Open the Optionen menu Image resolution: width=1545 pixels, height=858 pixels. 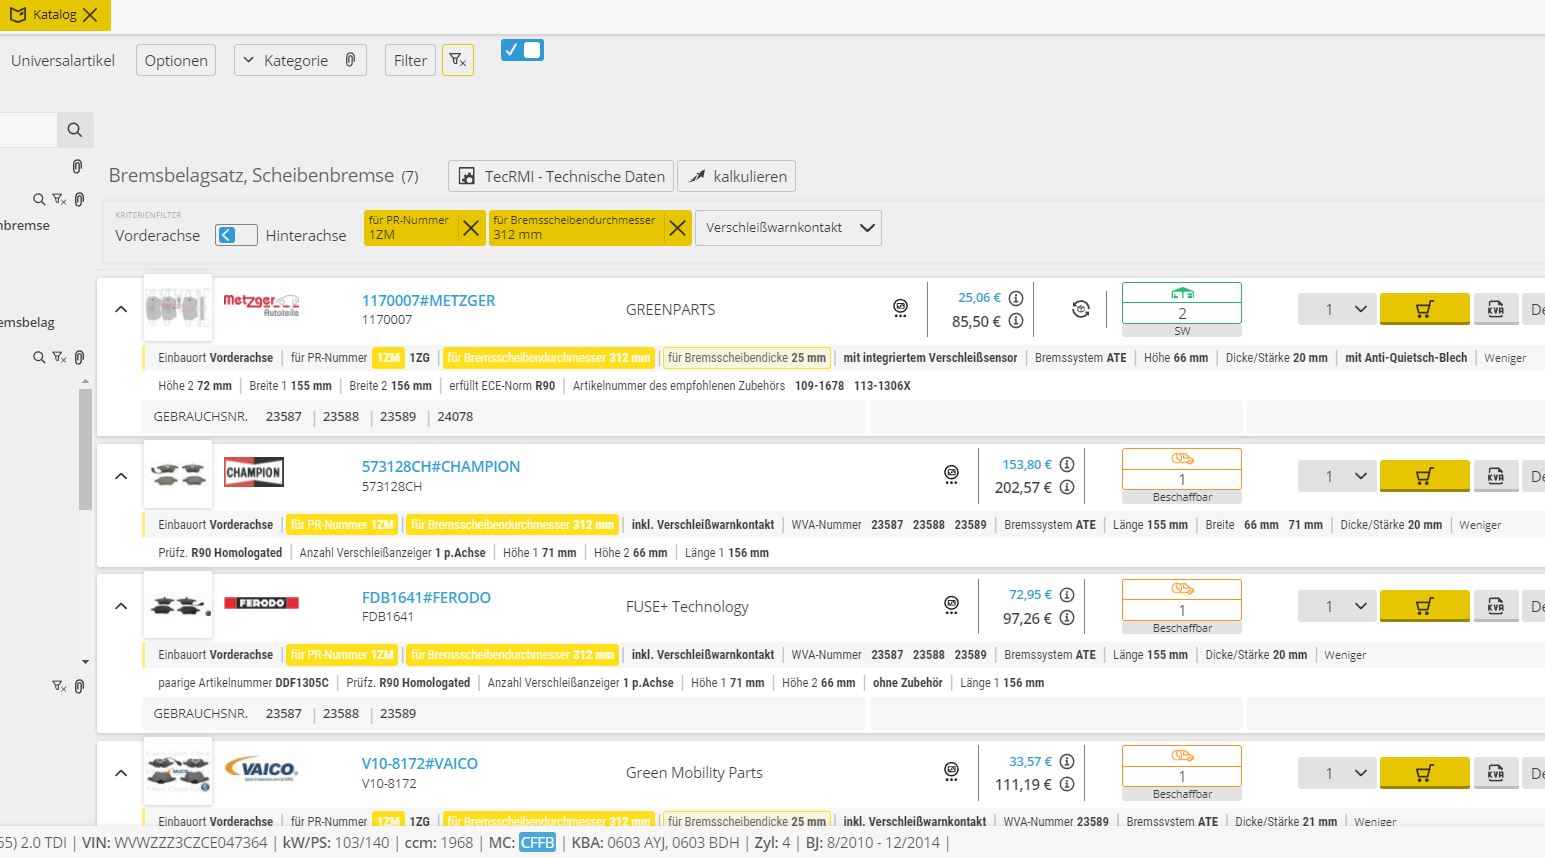click(176, 60)
